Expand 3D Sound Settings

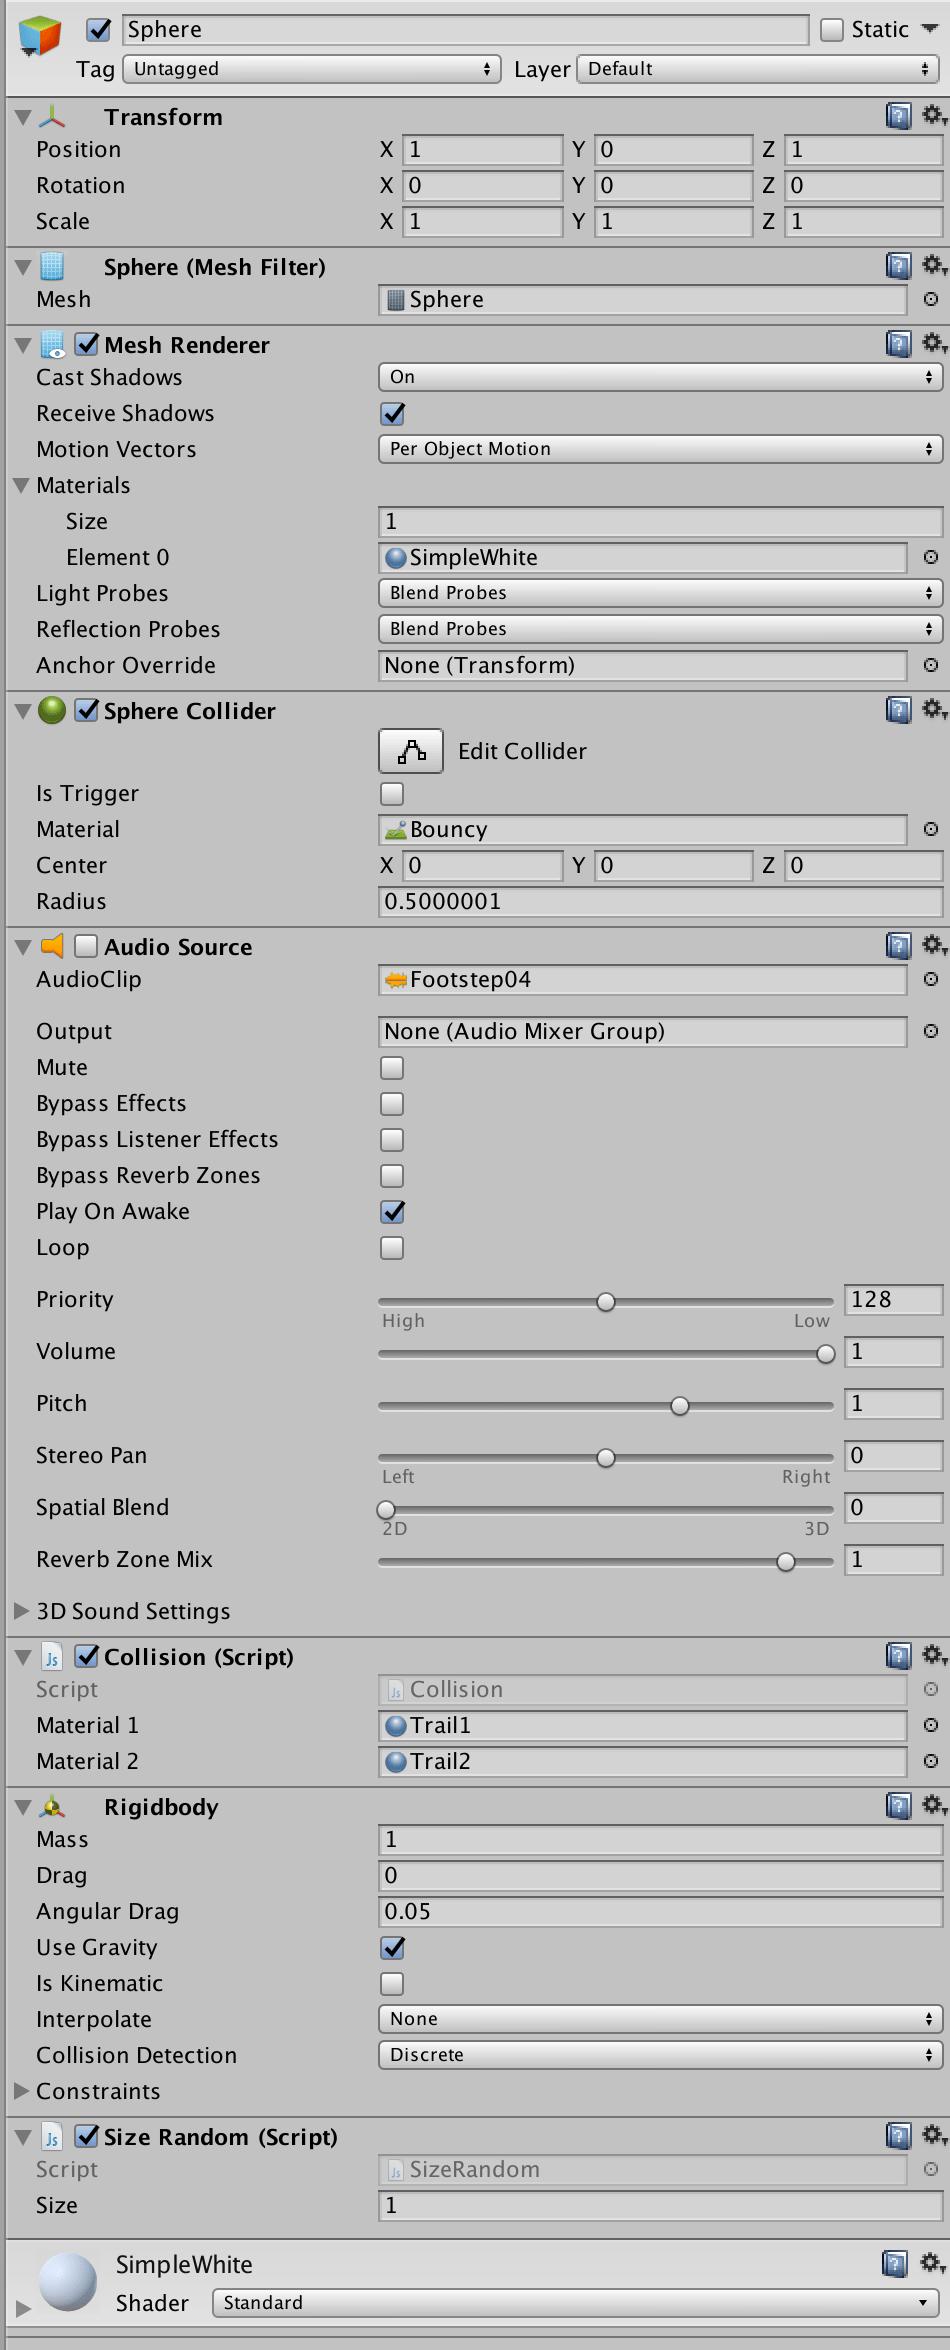pos(22,1611)
